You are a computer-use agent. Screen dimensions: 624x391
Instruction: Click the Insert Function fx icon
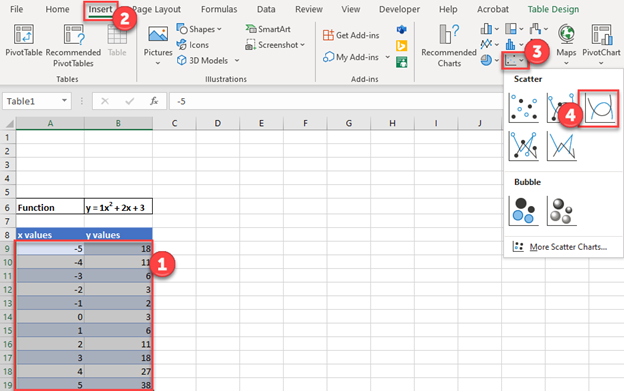(x=154, y=101)
